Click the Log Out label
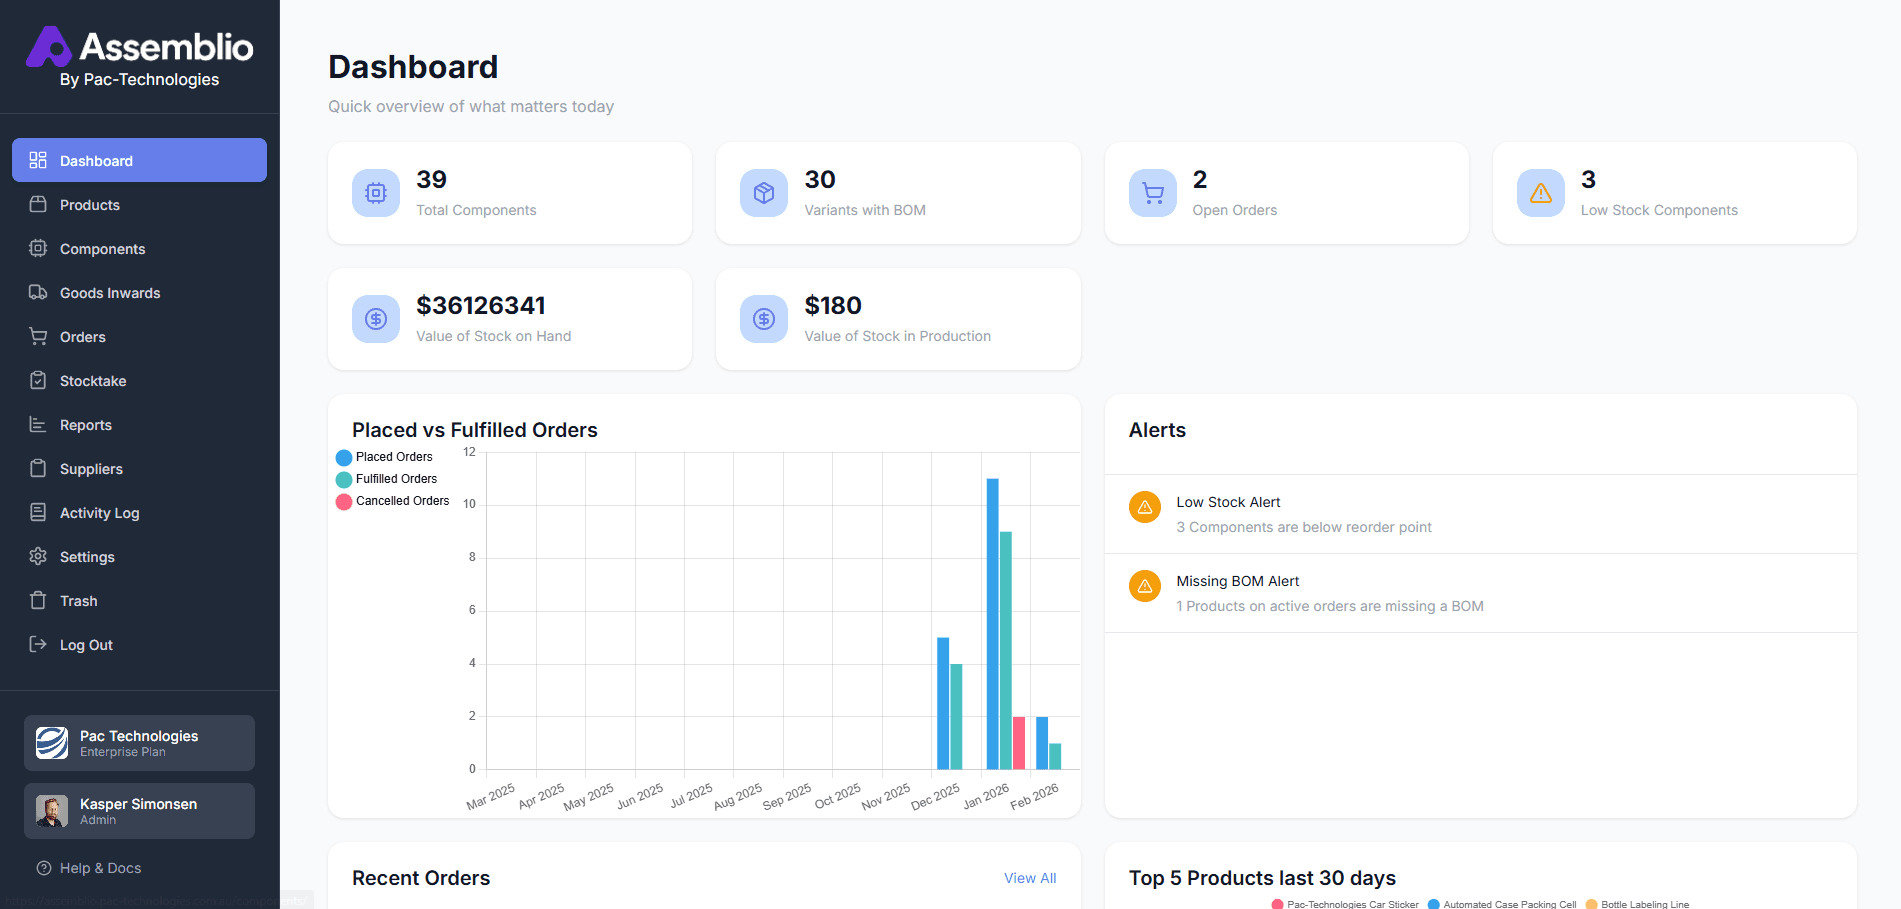This screenshot has height=909, width=1901. pyautogui.click(x=86, y=645)
